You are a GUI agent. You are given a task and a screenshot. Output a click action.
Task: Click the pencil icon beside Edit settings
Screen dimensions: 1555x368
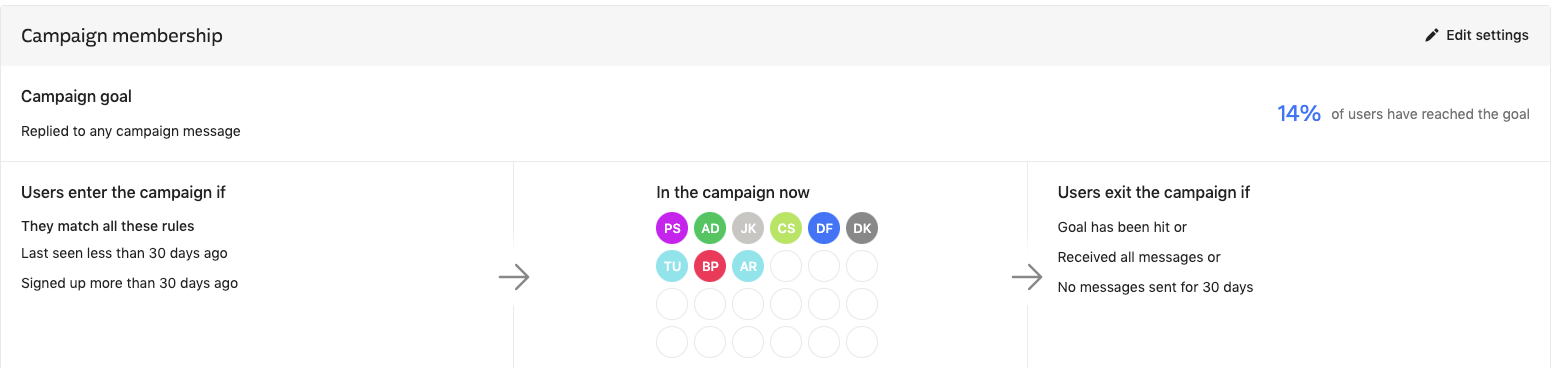tap(1432, 35)
